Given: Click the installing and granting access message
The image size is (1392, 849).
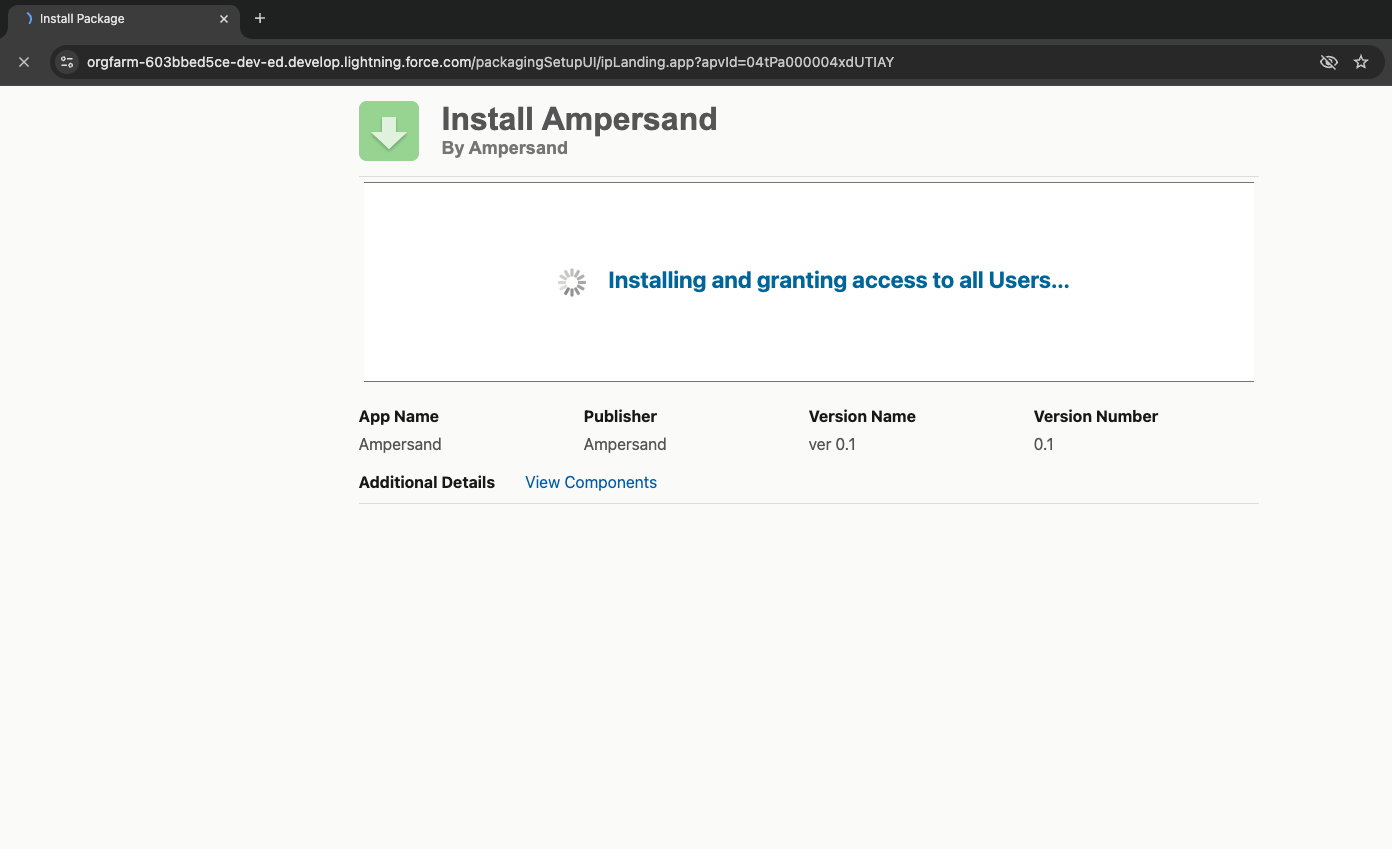Looking at the screenshot, I should [839, 281].
